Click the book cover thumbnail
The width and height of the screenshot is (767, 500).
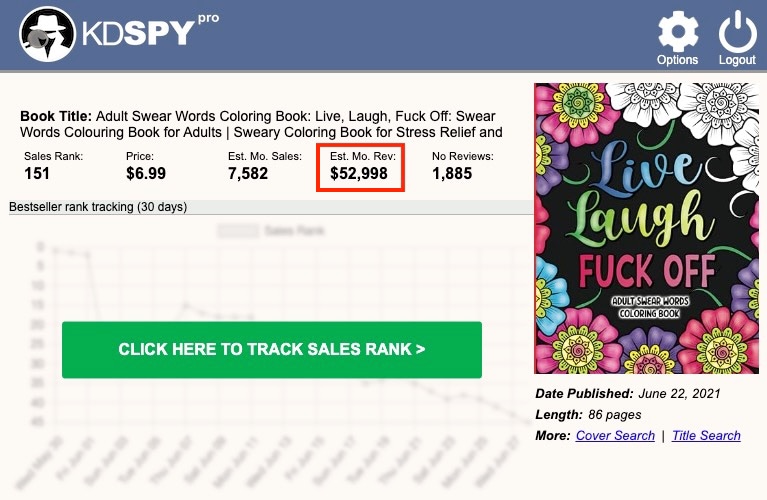click(641, 228)
